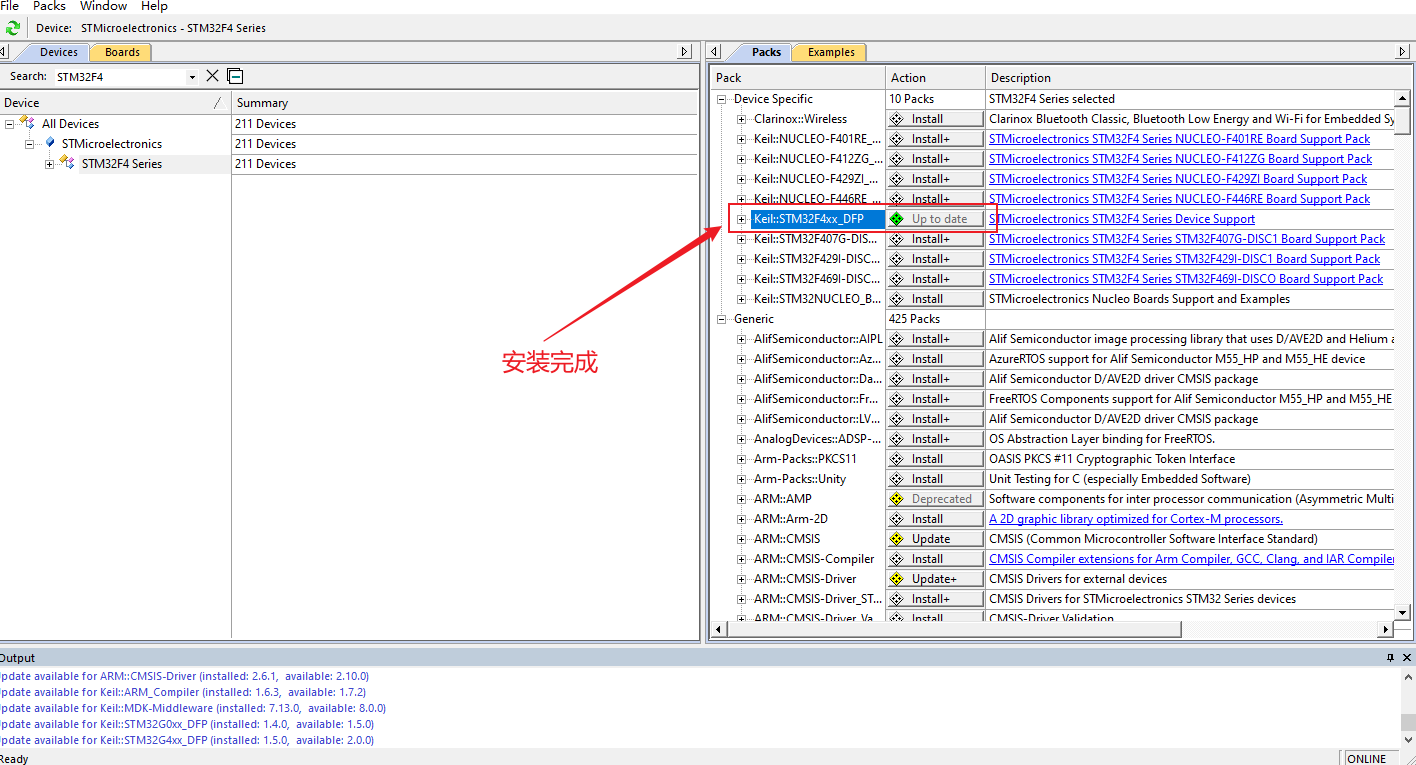This screenshot has height=765, width=1416.
Task: Open the CMSIS Compiler extensions link
Action: coord(1191,559)
